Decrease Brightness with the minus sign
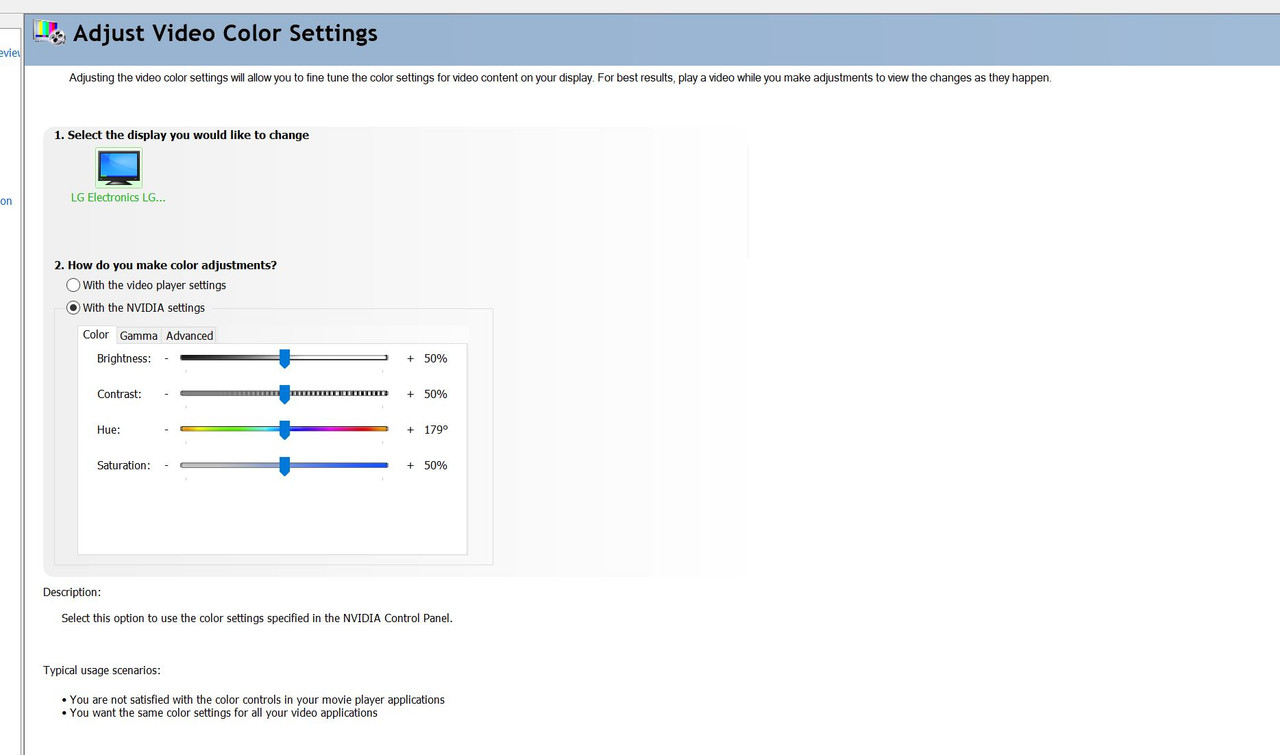This screenshot has width=1280, height=755. (166, 358)
